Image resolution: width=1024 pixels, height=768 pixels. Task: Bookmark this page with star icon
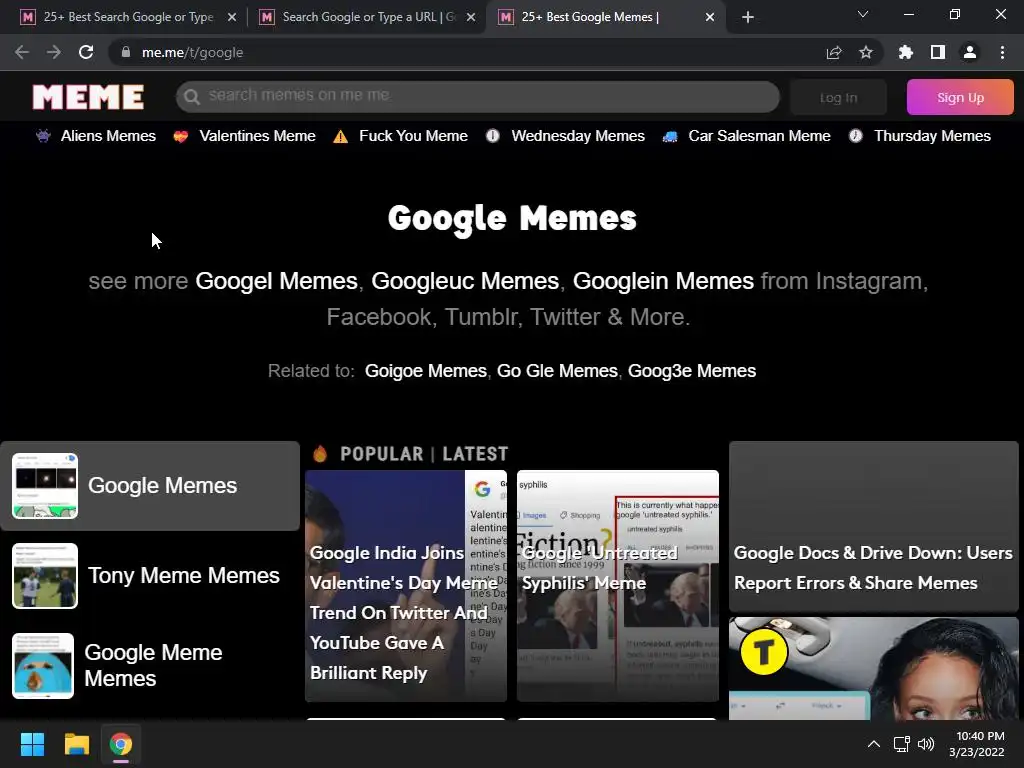point(866,52)
